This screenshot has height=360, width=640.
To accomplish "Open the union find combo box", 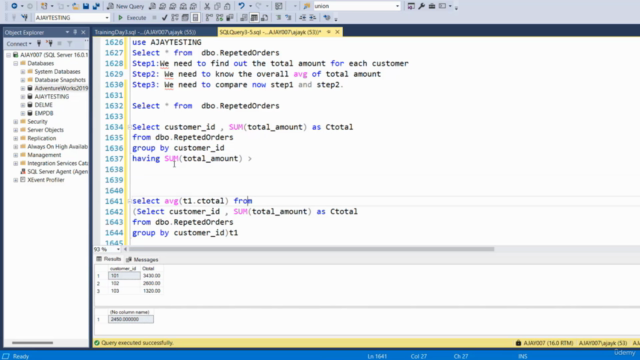I will click(x=397, y=6).
